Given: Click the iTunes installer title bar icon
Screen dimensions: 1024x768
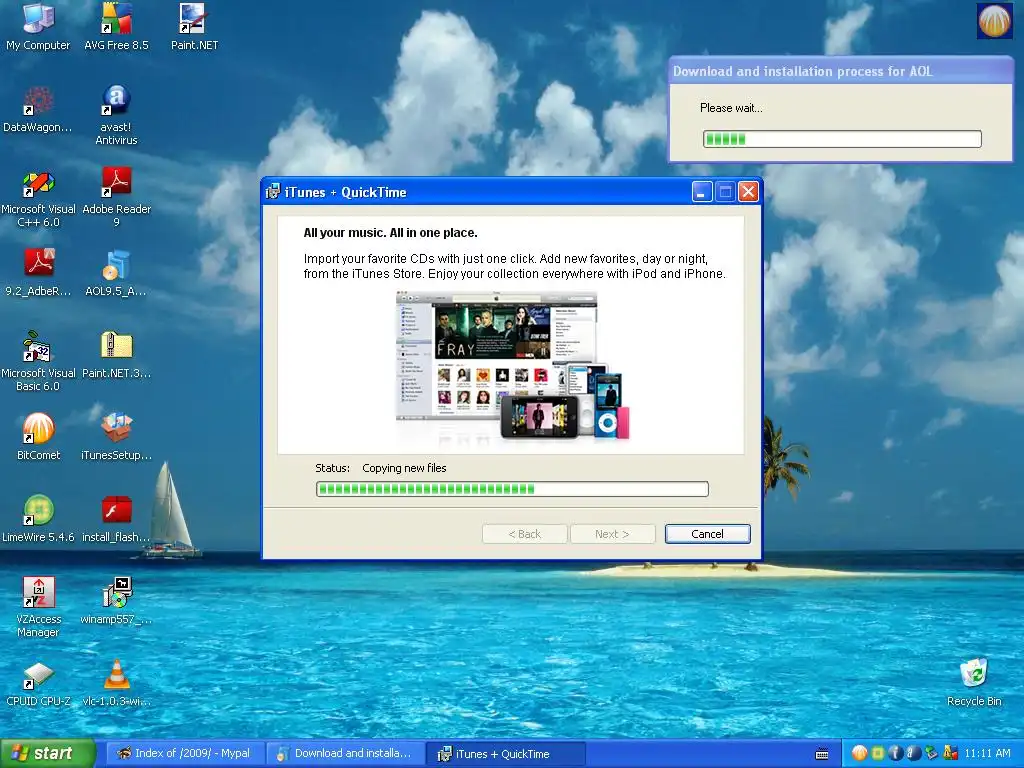Looking at the screenshot, I should point(273,192).
